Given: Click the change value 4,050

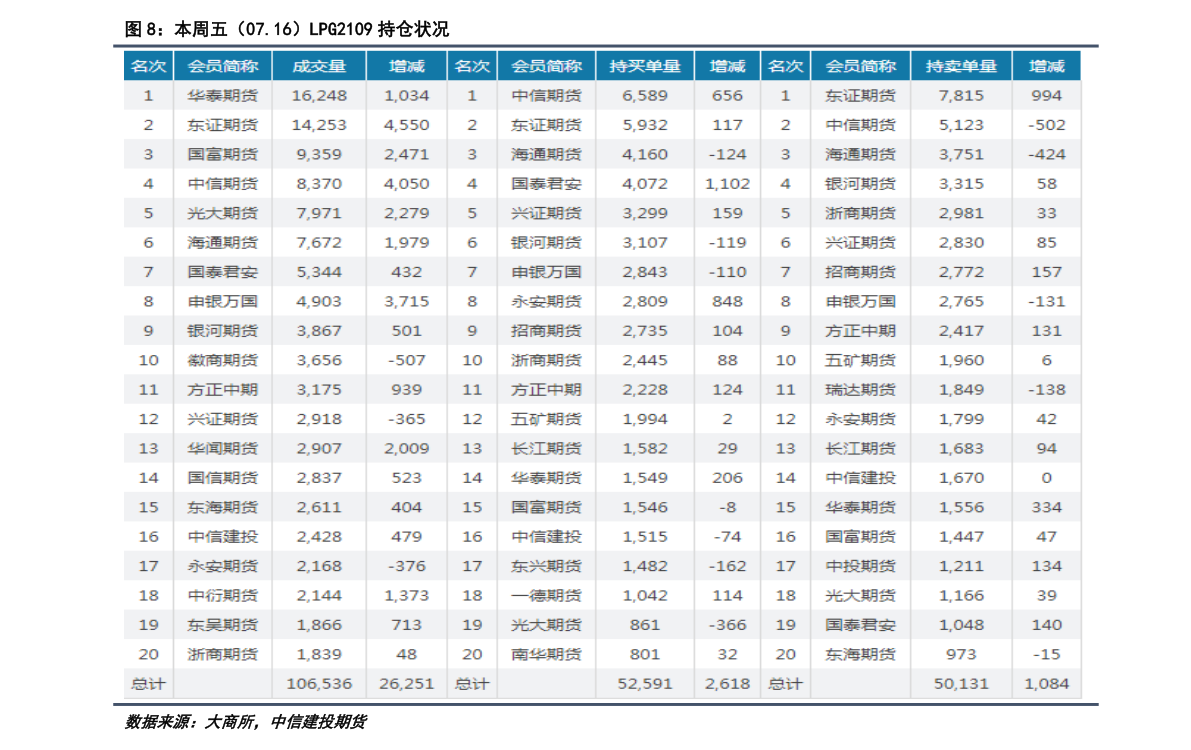Looking at the screenshot, I should 406,184.
